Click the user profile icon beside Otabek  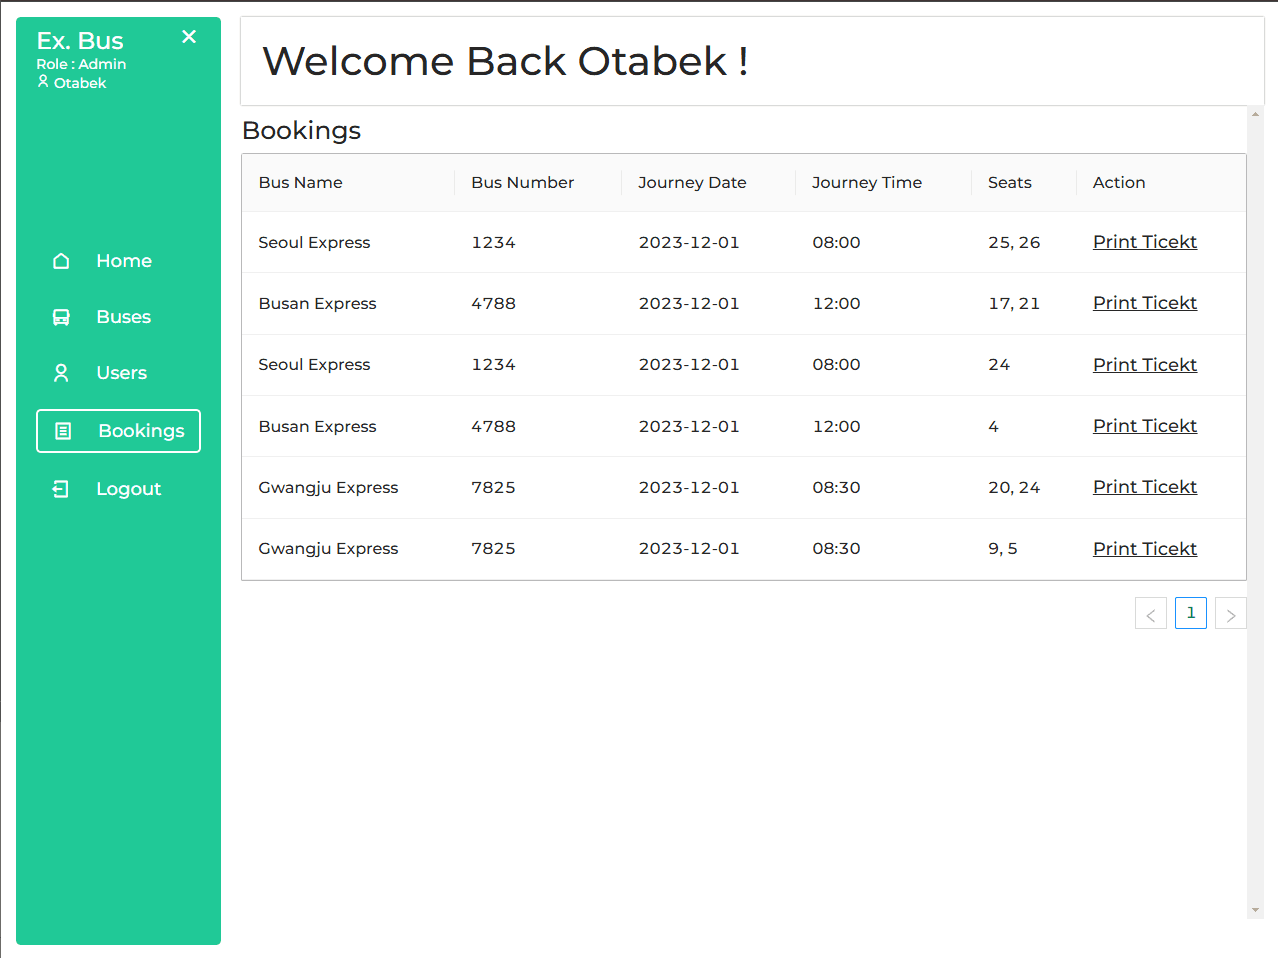click(x=43, y=82)
